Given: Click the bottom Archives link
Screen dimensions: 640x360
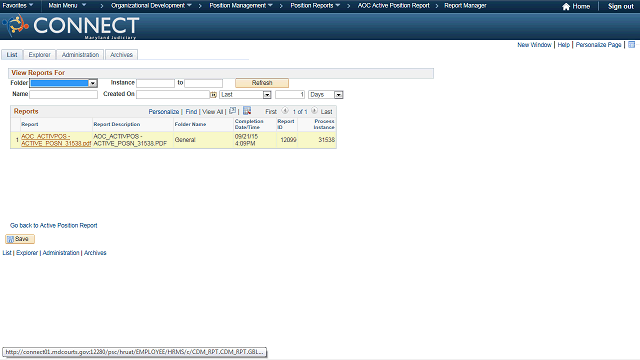Looking at the screenshot, I should [x=95, y=253].
